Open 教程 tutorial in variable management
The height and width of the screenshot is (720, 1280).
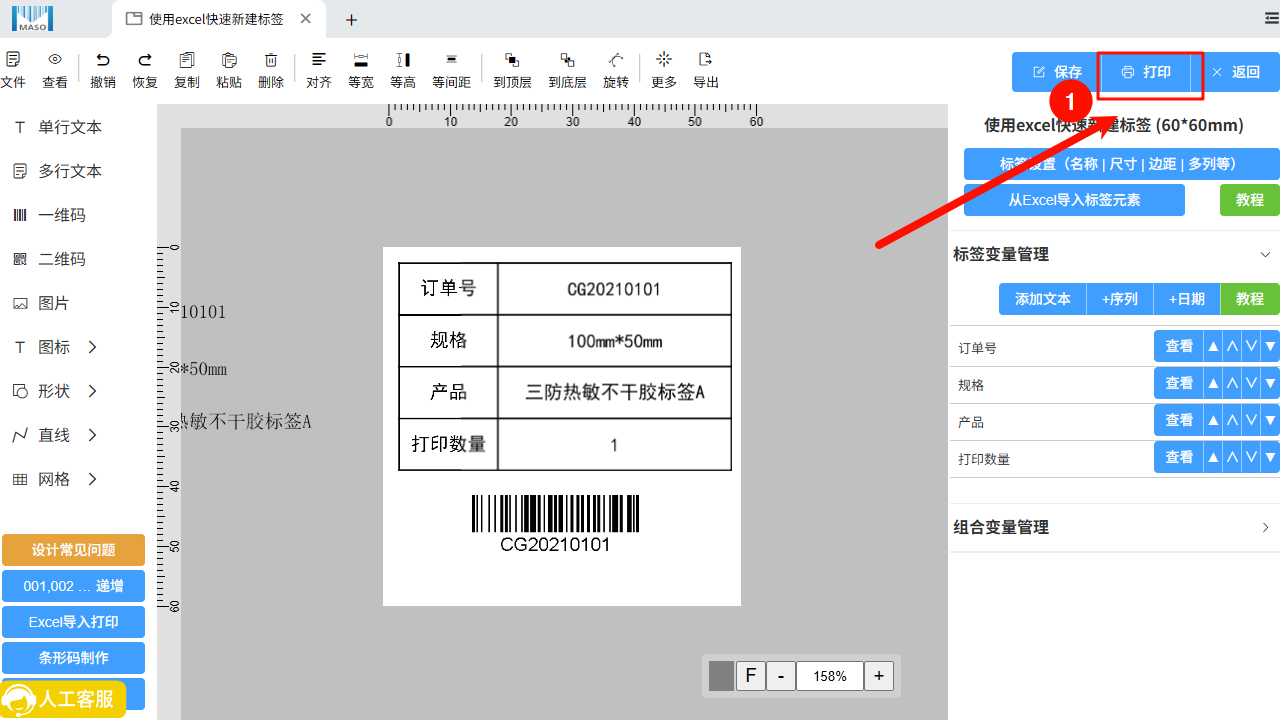1250,299
